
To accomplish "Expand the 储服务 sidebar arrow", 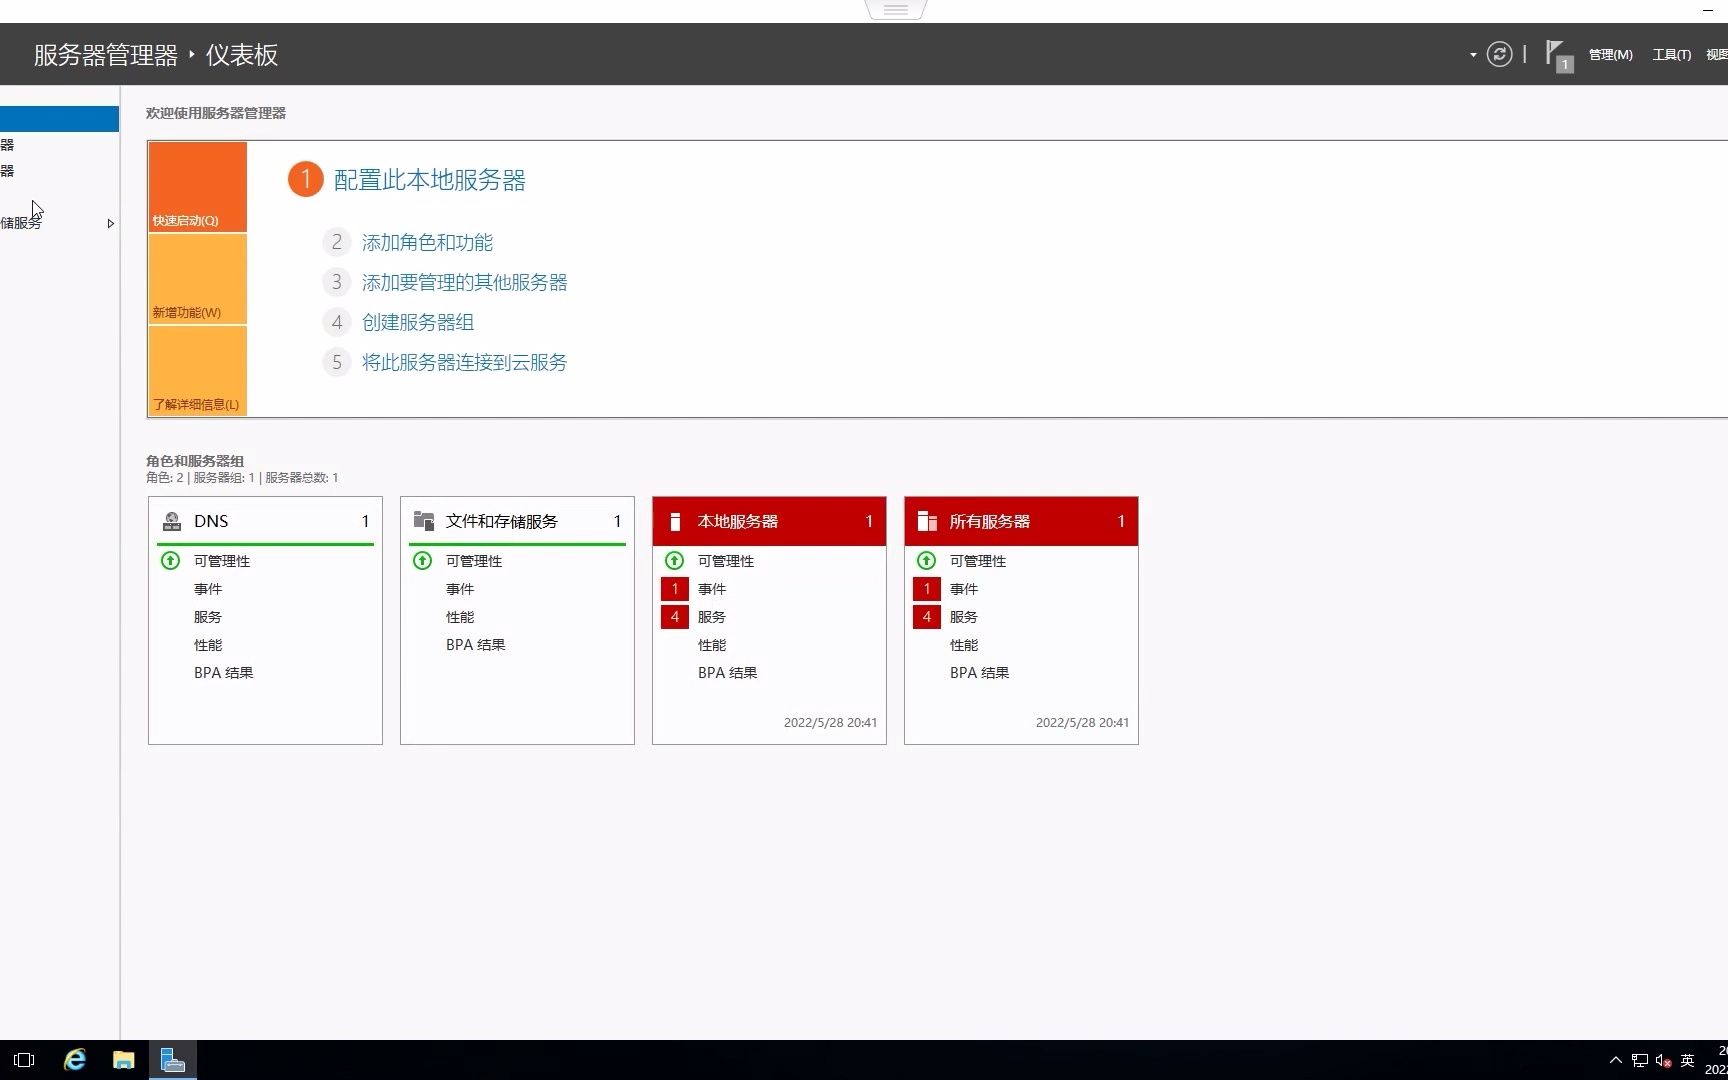I will [111, 223].
